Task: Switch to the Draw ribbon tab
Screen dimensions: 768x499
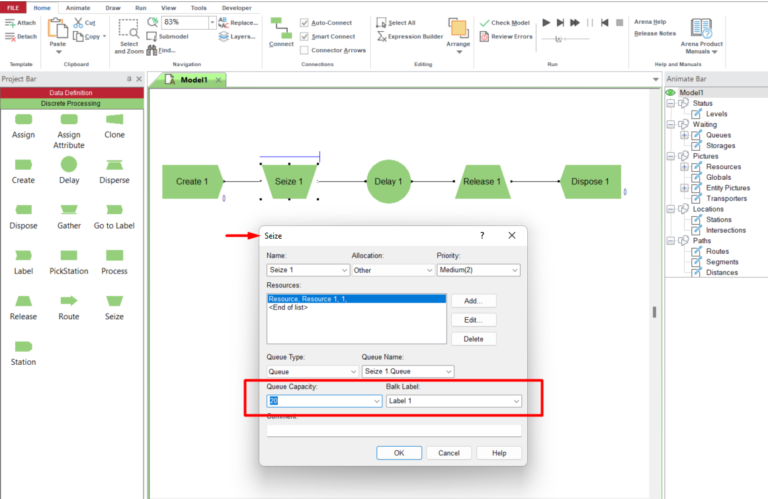Action: pyautogui.click(x=113, y=8)
